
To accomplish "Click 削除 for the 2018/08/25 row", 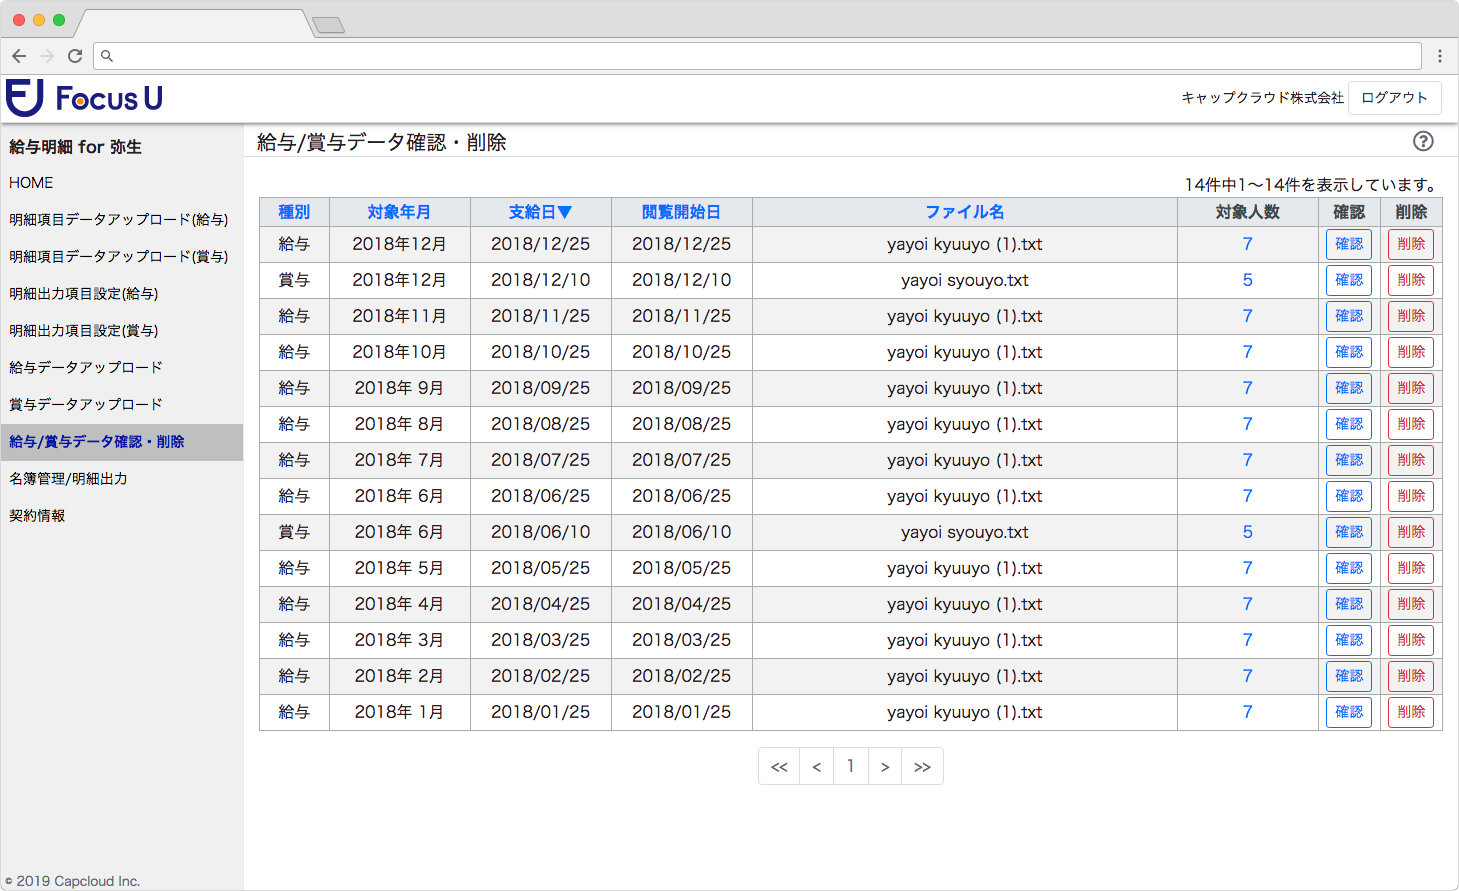I will [1411, 424].
